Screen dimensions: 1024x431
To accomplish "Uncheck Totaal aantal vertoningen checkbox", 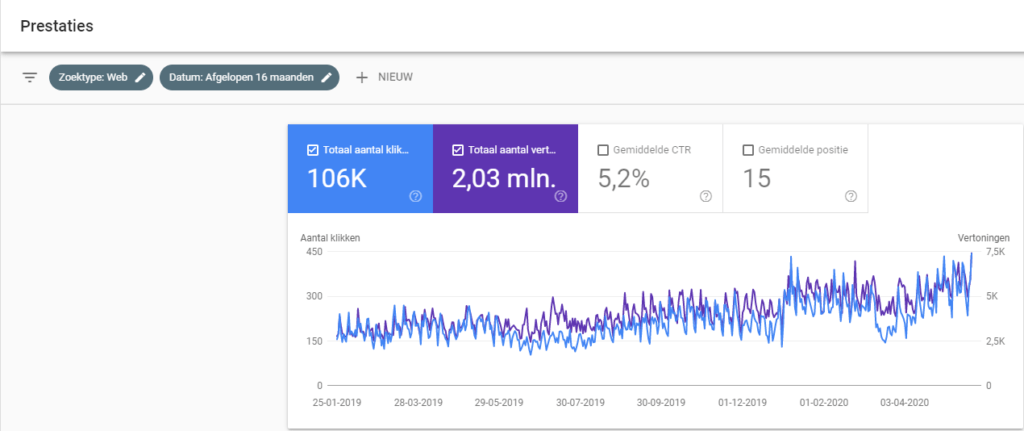I will pyautogui.click(x=457, y=150).
